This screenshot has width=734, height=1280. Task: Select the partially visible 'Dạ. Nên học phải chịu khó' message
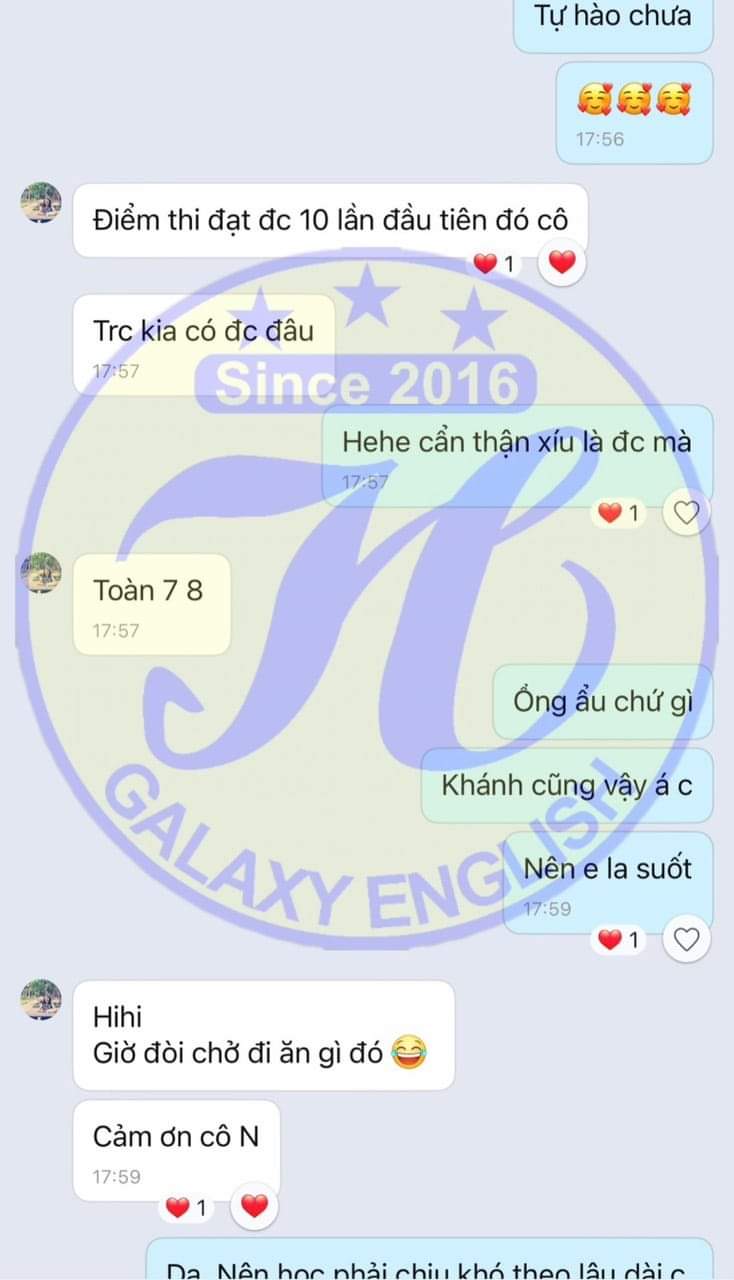[x=430, y=1260]
